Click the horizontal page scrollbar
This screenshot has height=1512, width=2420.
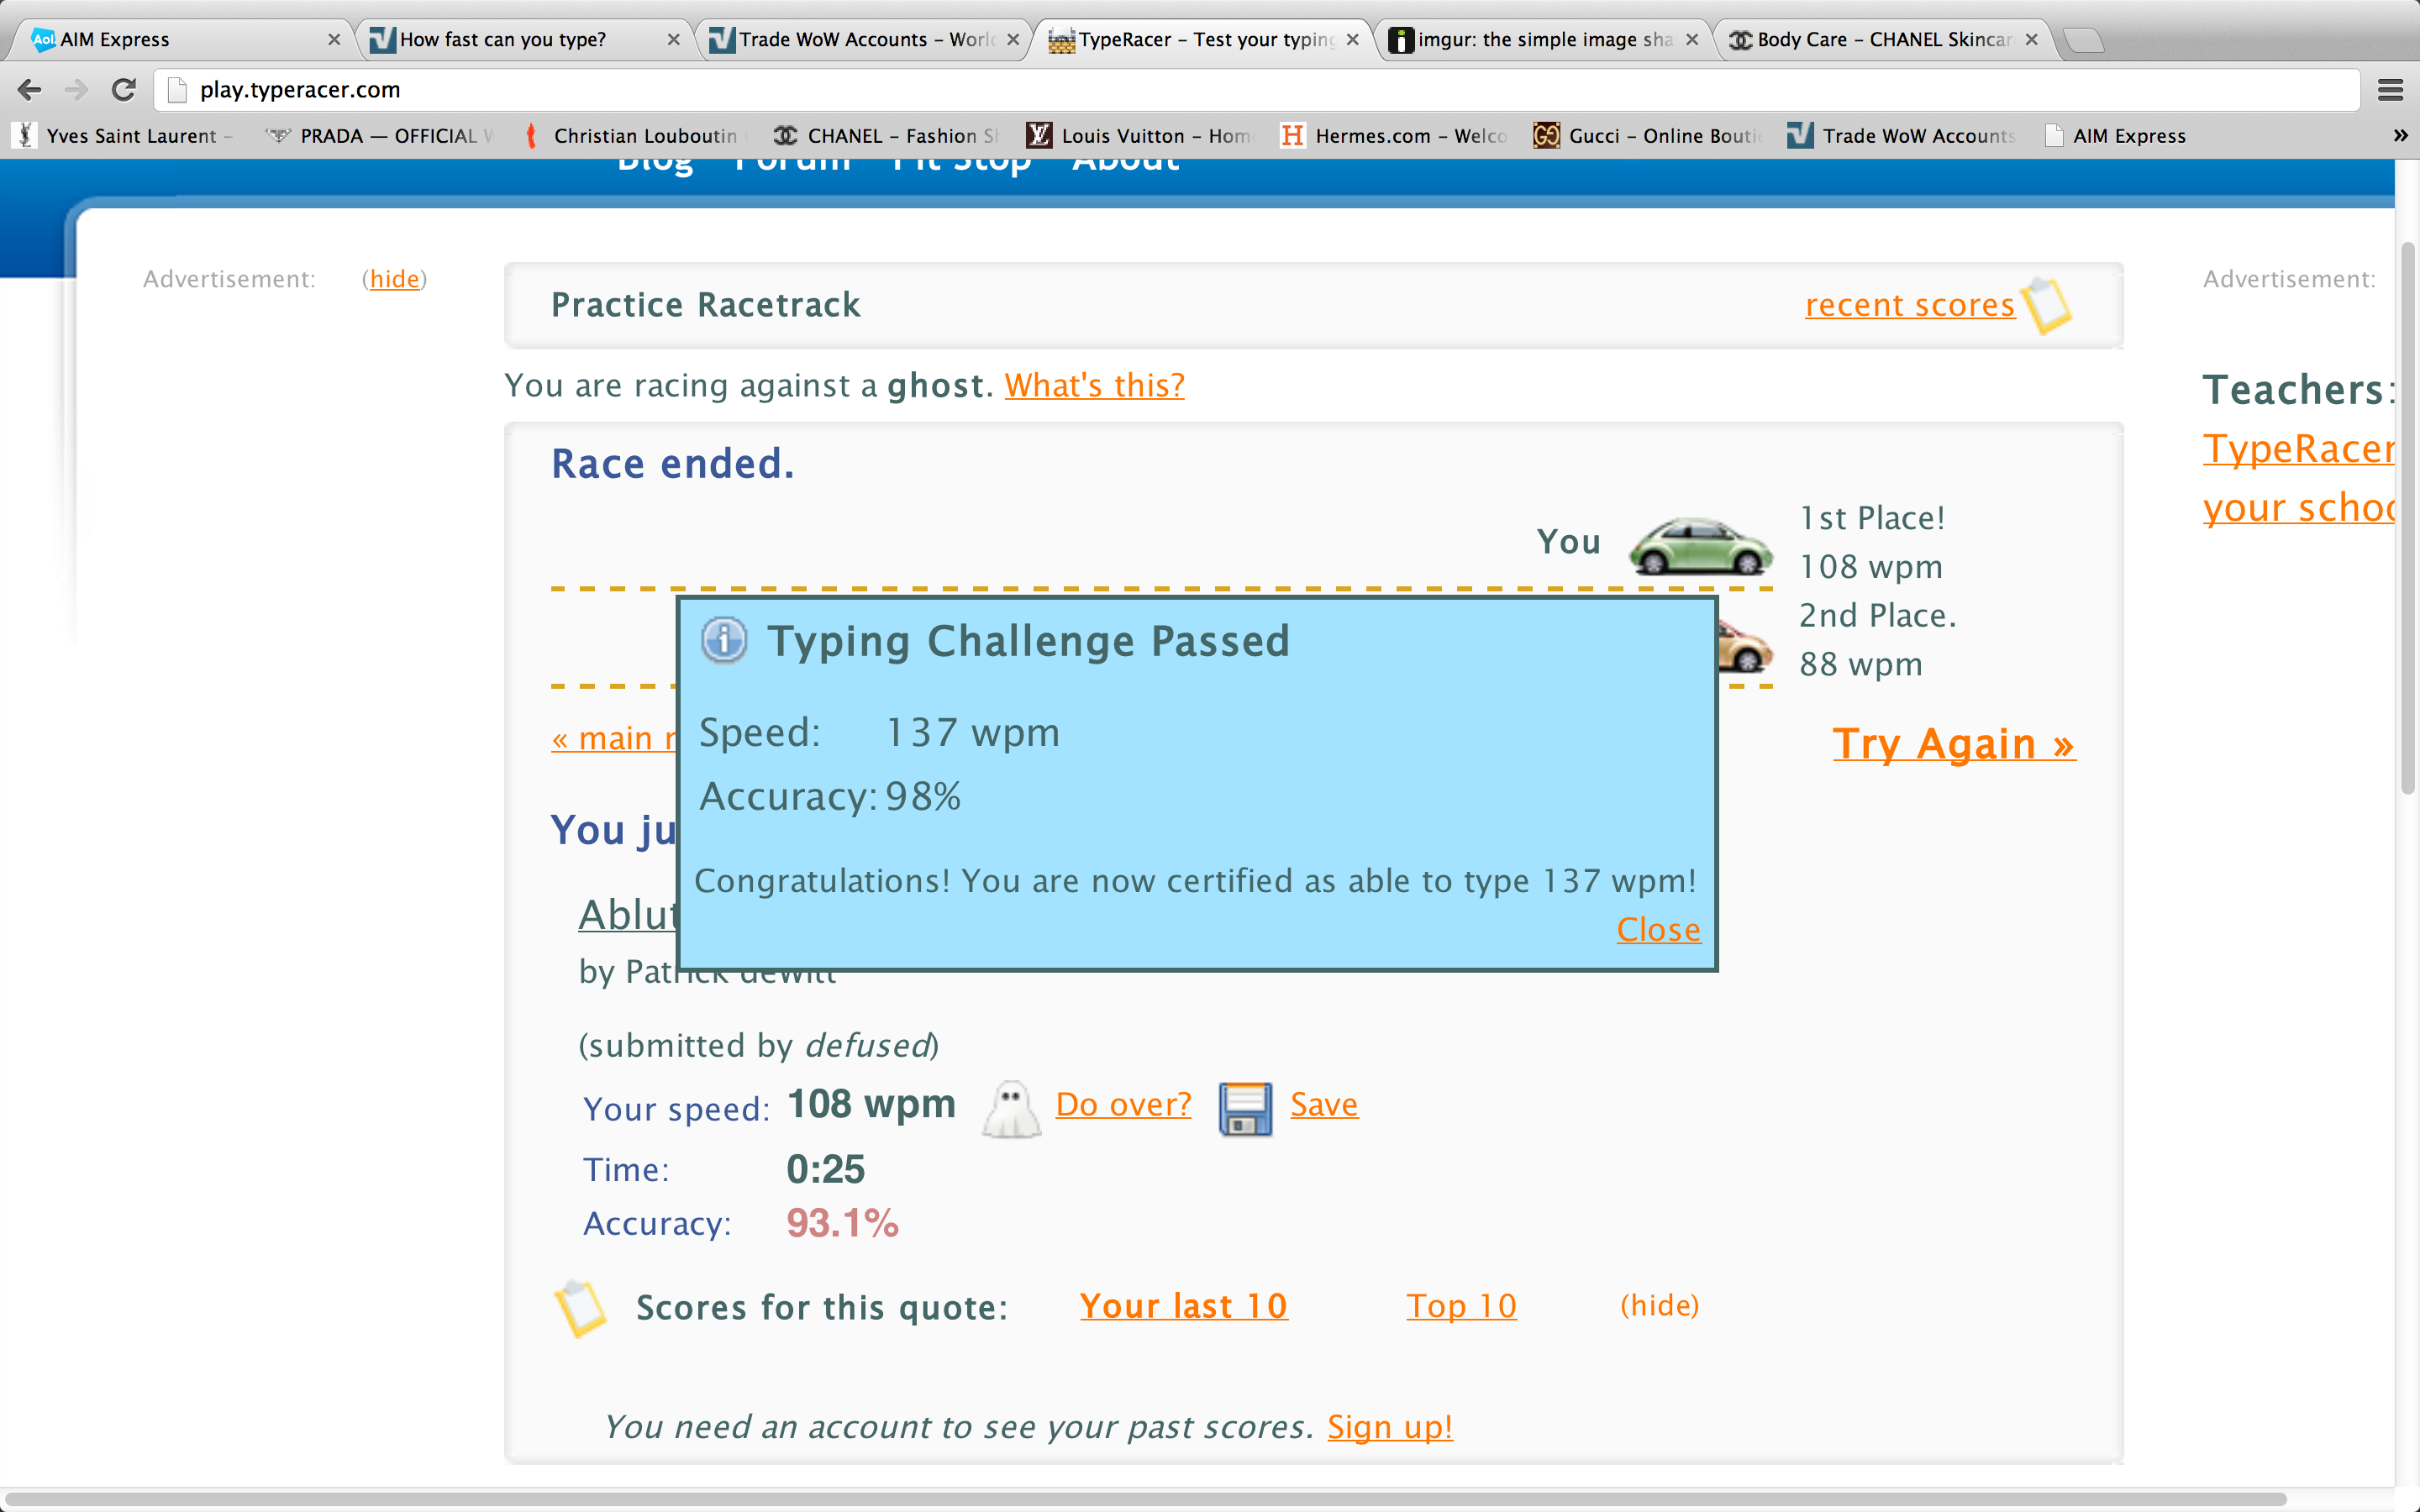pos(1145,1499)
